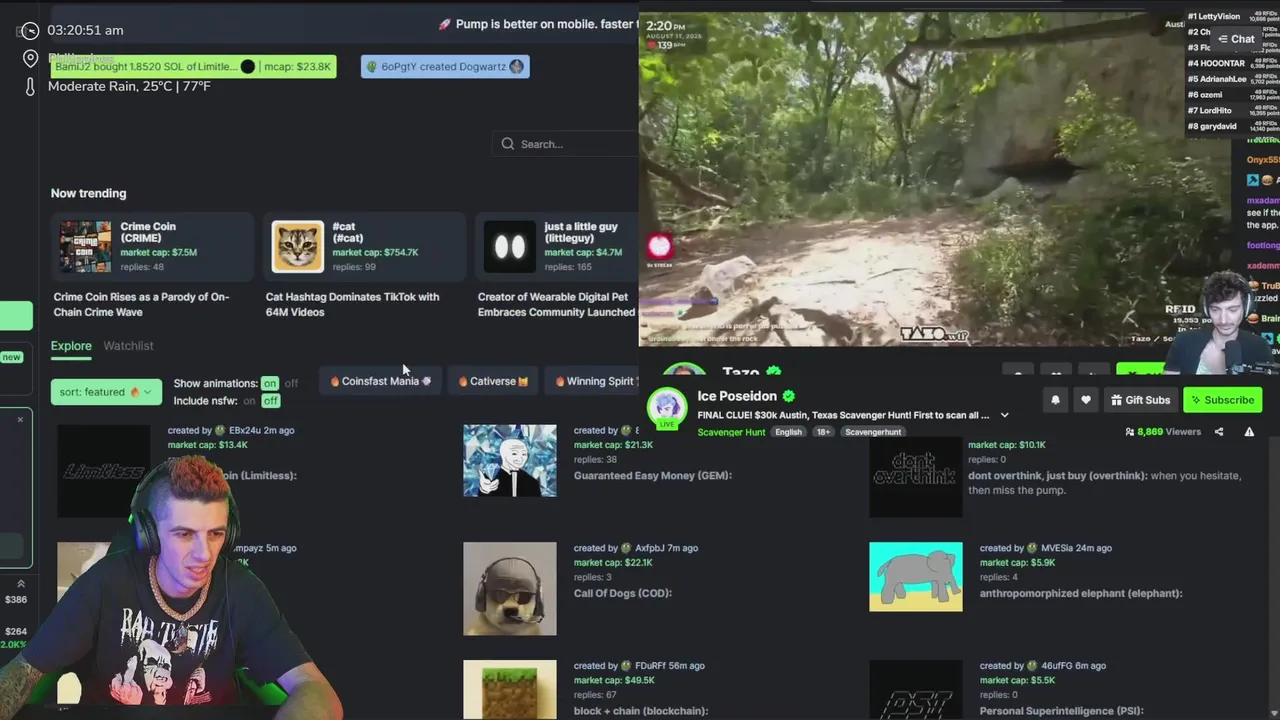Select the Cativerse category chip
Image resolution: width=1280 pixels, height=720 pixels.
pyautogui.click(x=493, y=381)
